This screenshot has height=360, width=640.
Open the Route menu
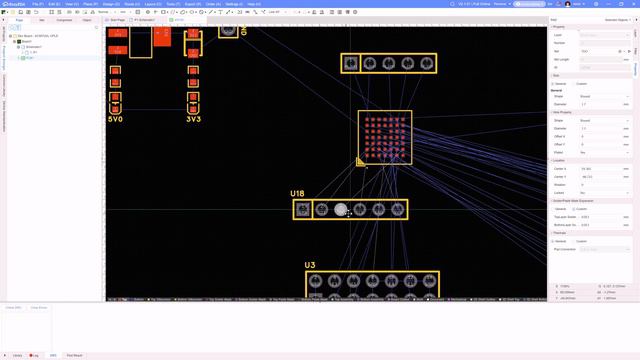(x=131, y=4)
